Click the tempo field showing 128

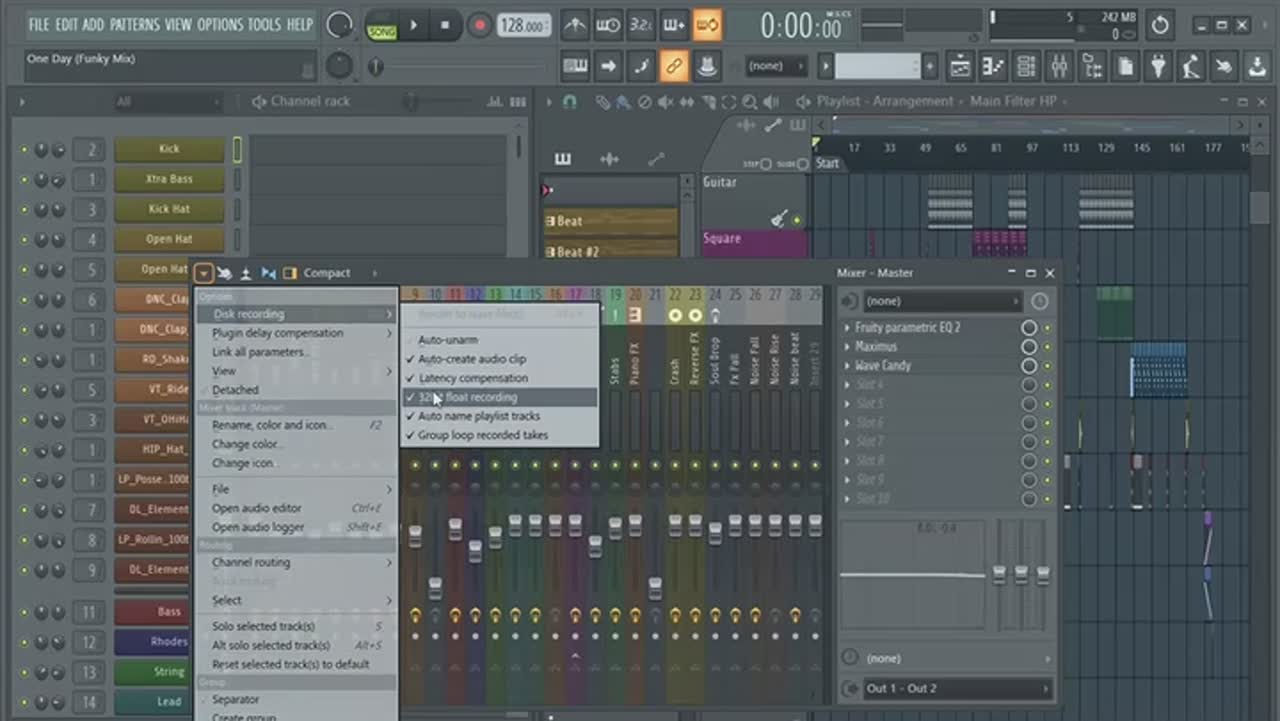(524, 26)
